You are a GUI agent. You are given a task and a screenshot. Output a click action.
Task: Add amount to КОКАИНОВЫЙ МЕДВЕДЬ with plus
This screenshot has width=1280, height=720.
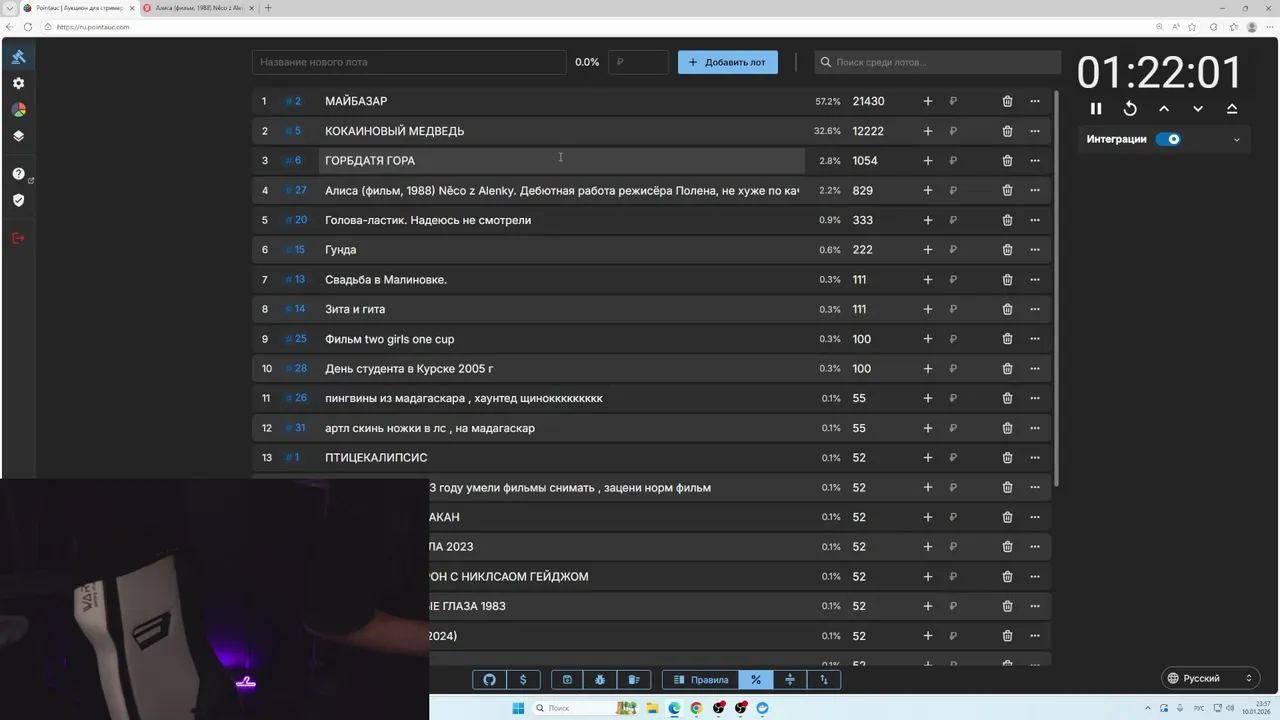pyautogui.click(x=928, y=131)
